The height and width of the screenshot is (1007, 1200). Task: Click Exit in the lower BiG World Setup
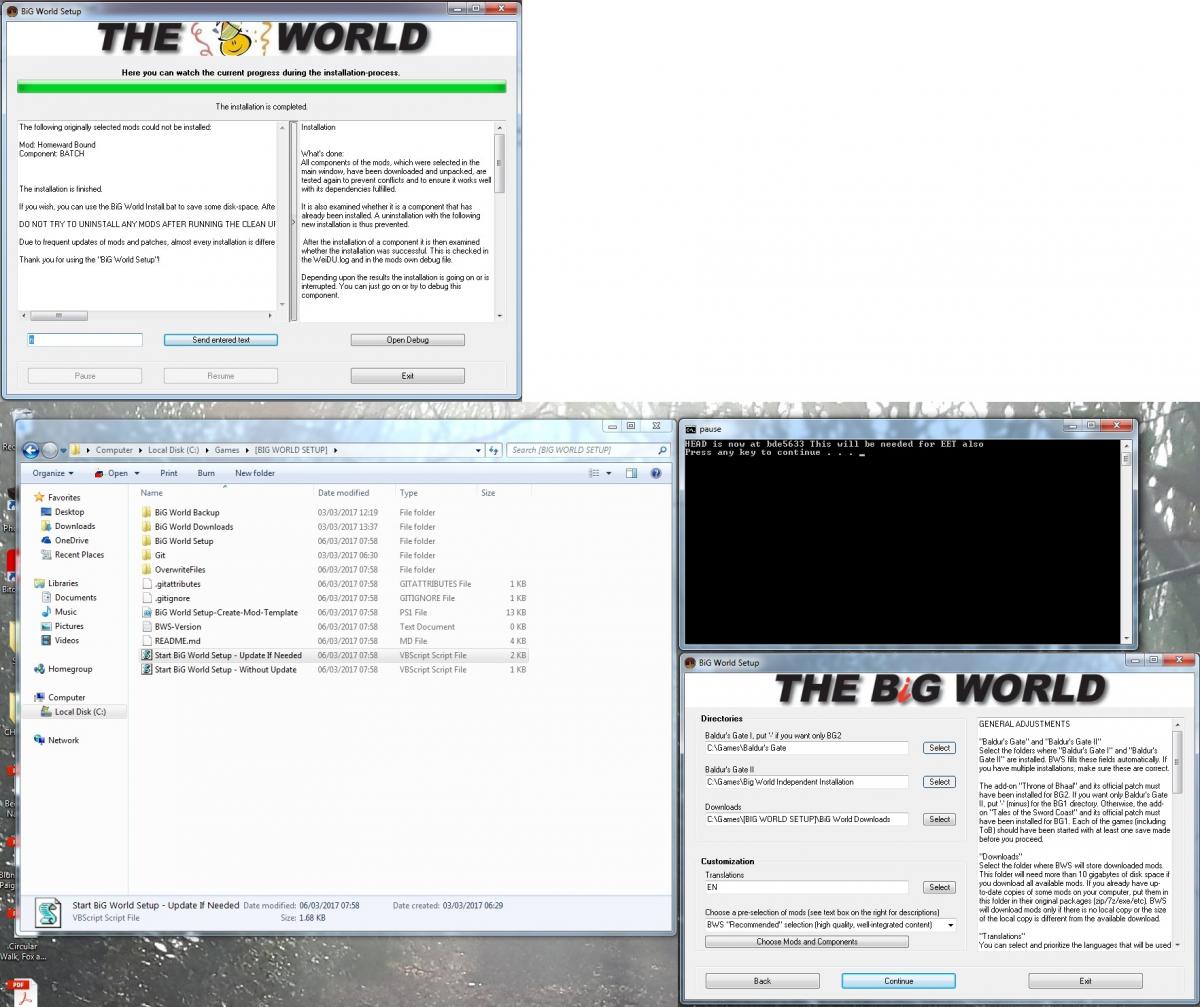pyautogui.click(x=1085, y=981)
